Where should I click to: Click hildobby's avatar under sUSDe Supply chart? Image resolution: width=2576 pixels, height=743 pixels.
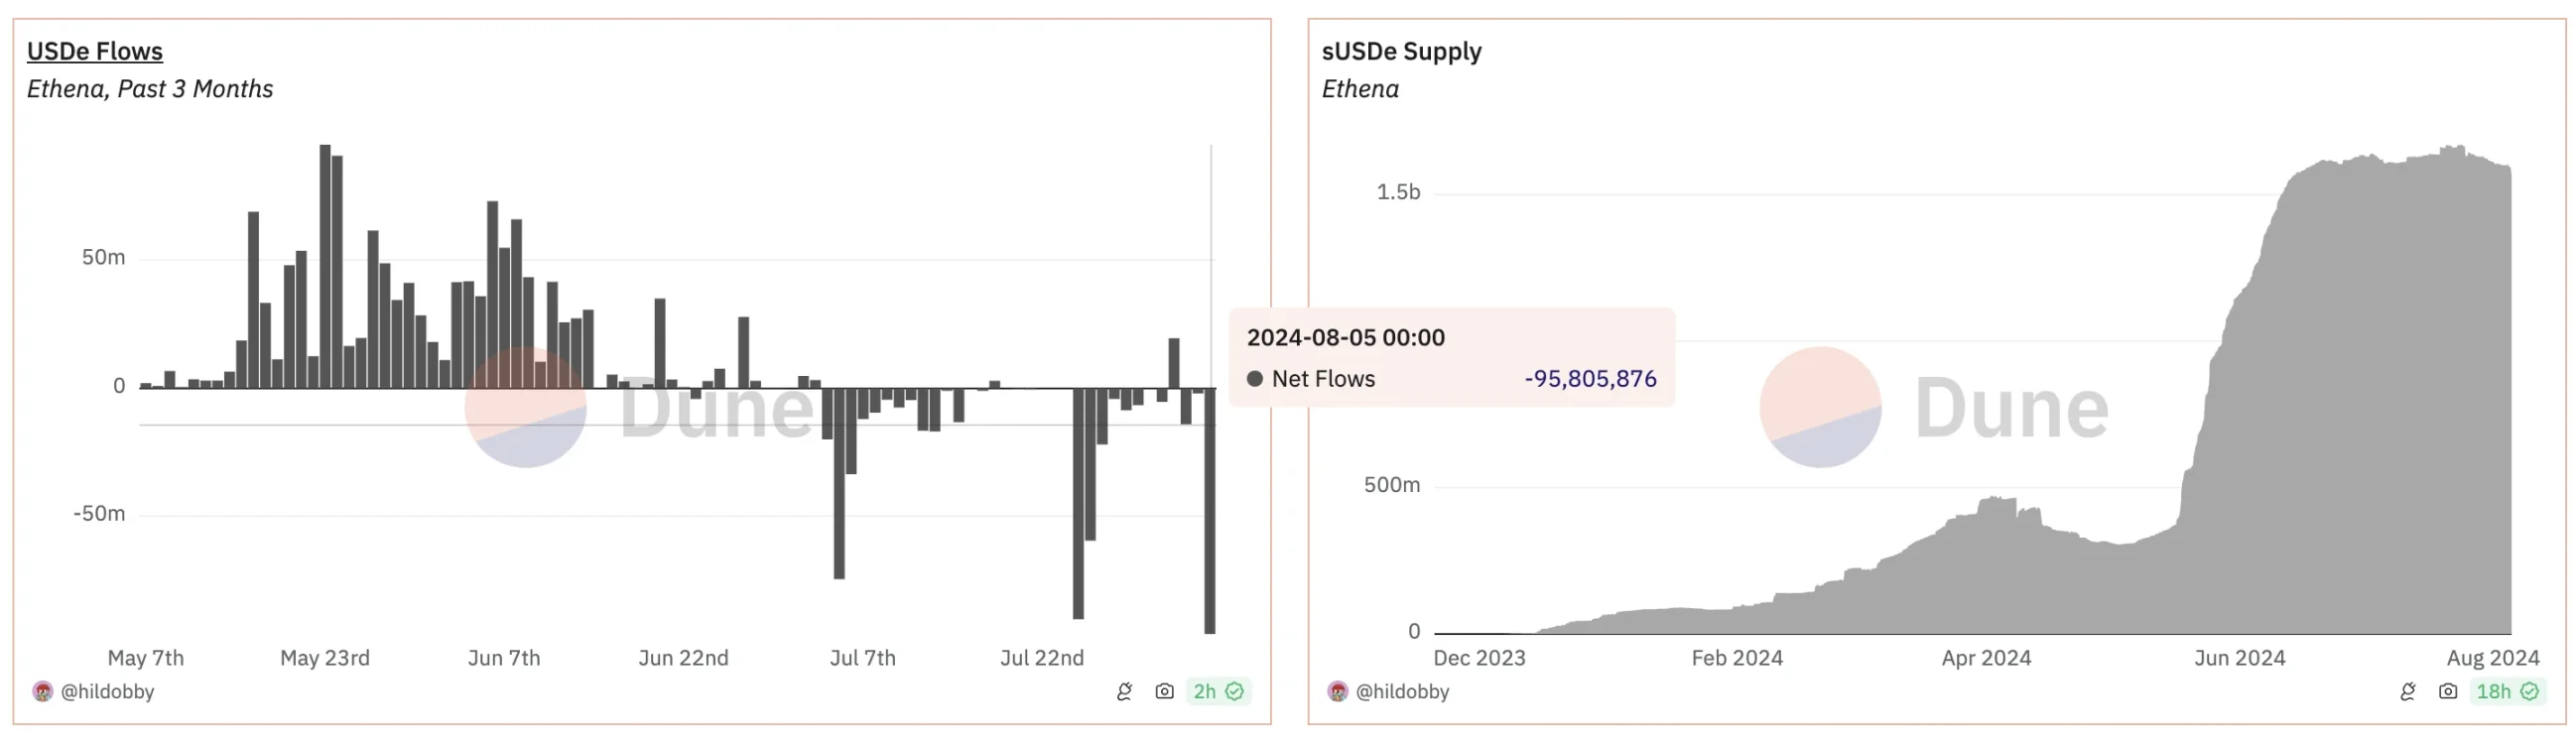(x=1337, y=691)
